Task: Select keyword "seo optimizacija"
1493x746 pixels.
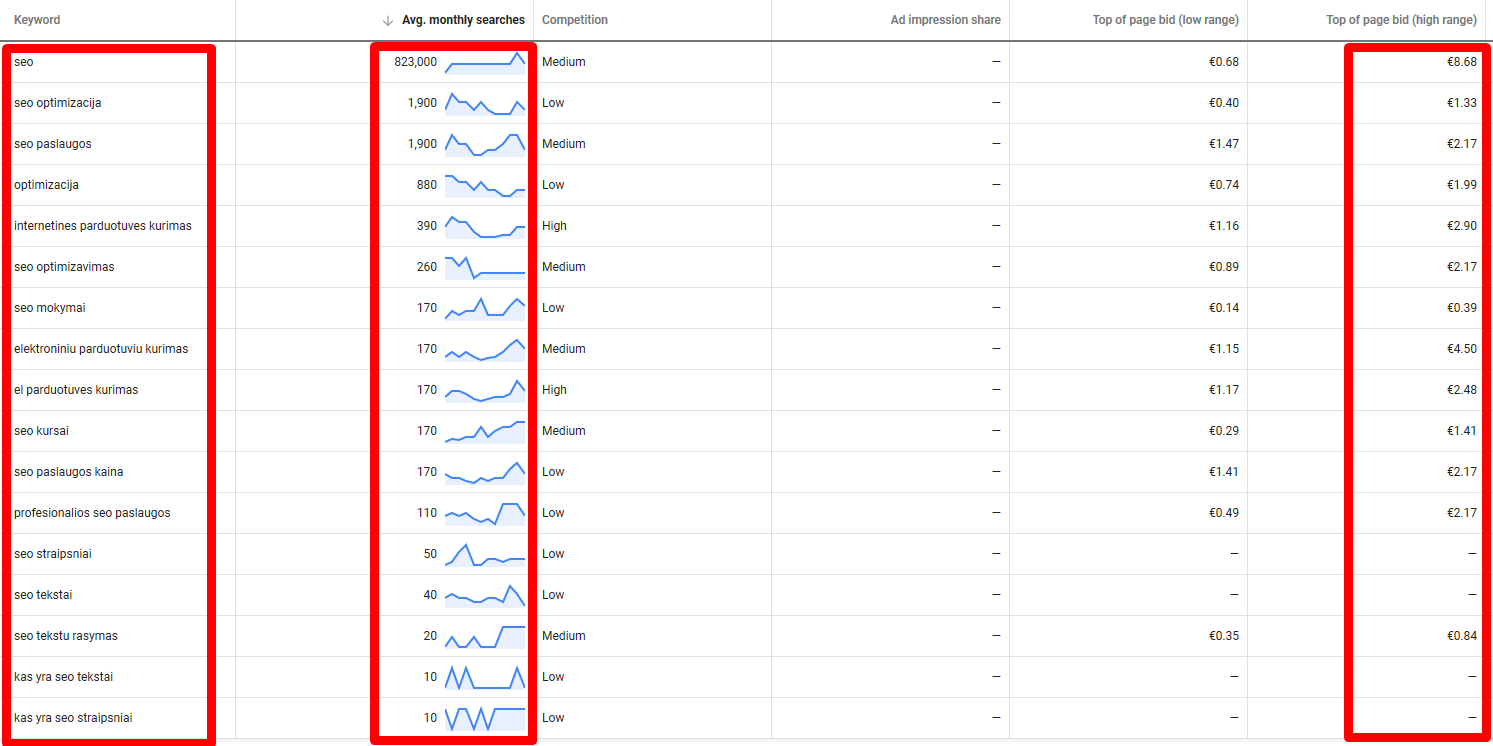Action: pyautogui.click(x=58, y=103)
